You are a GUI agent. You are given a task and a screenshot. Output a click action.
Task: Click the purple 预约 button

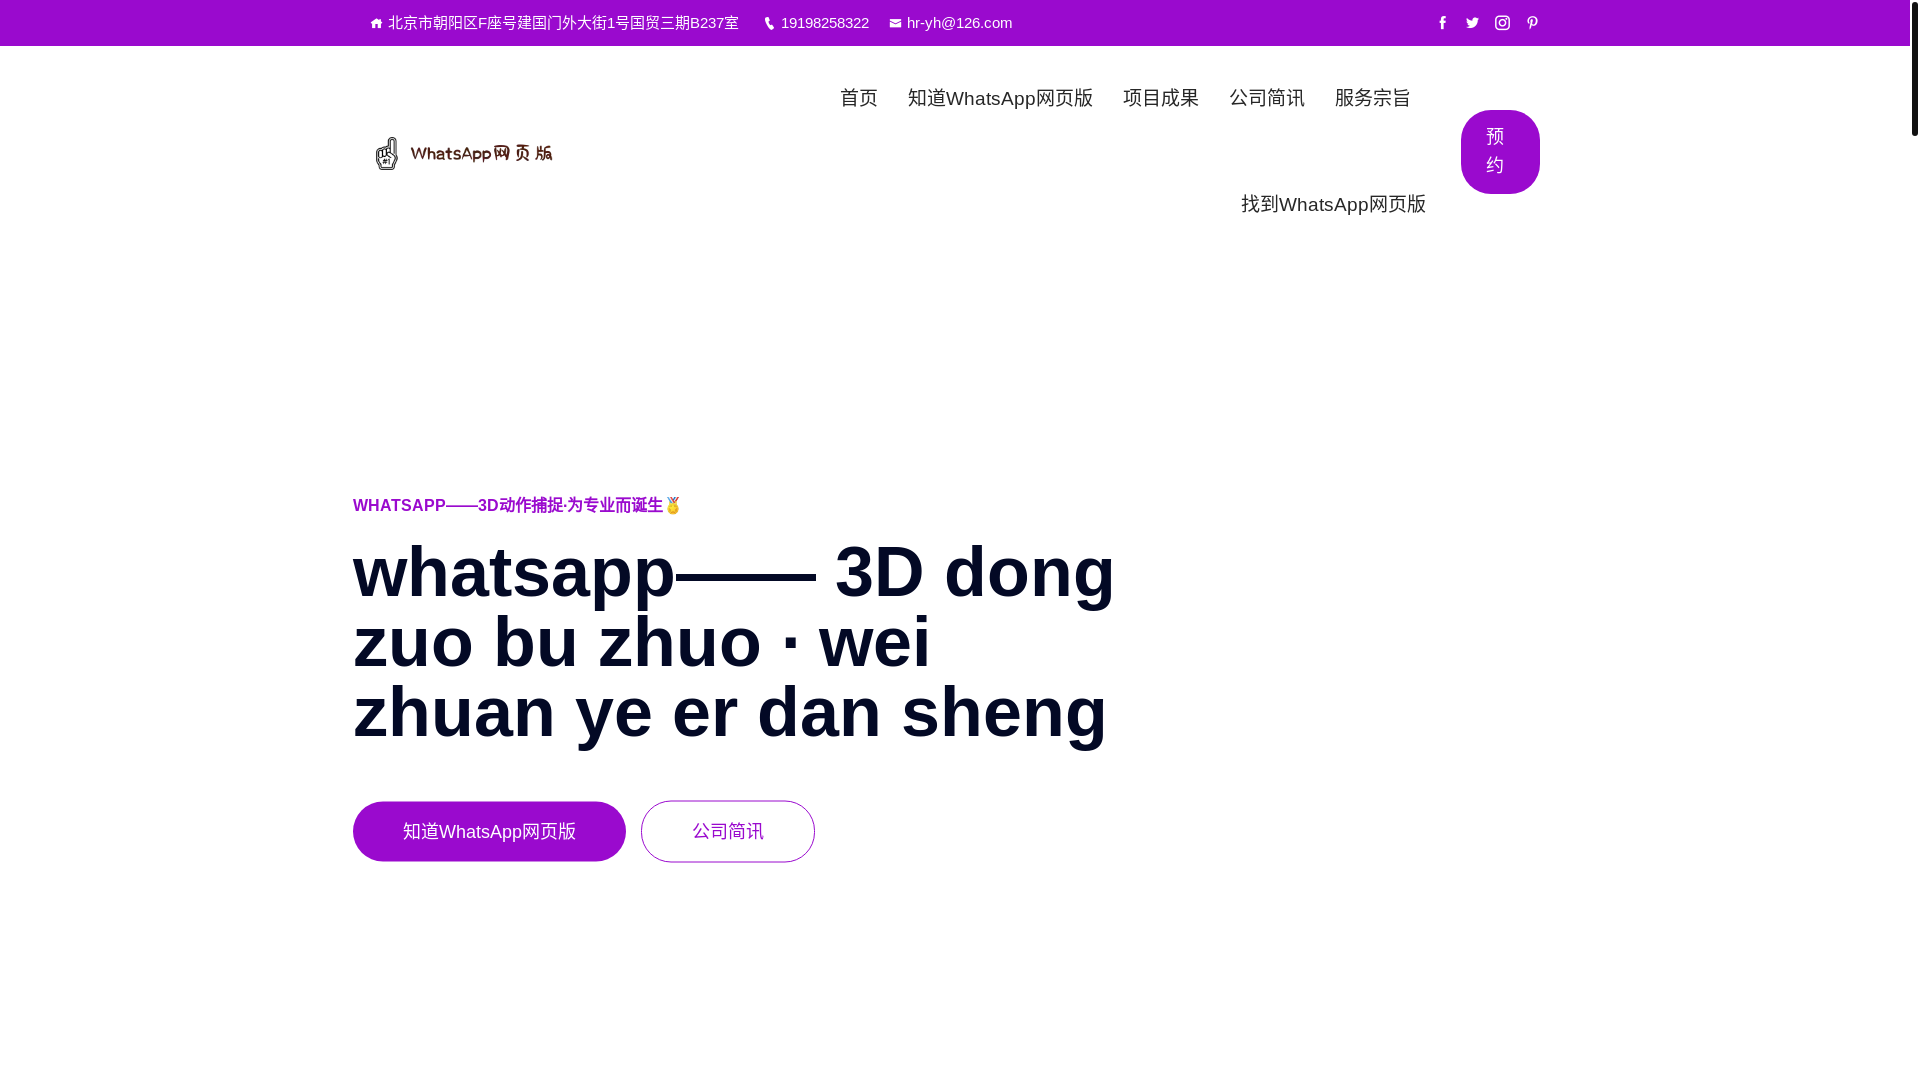coord(1500,152)
